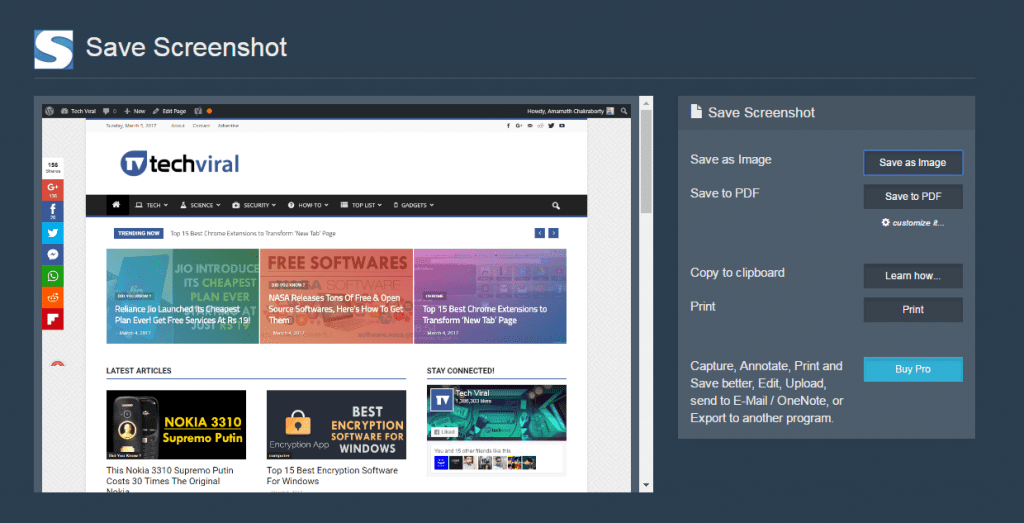Click the LATEST ARTICLES heading

[x=139, y=371]
